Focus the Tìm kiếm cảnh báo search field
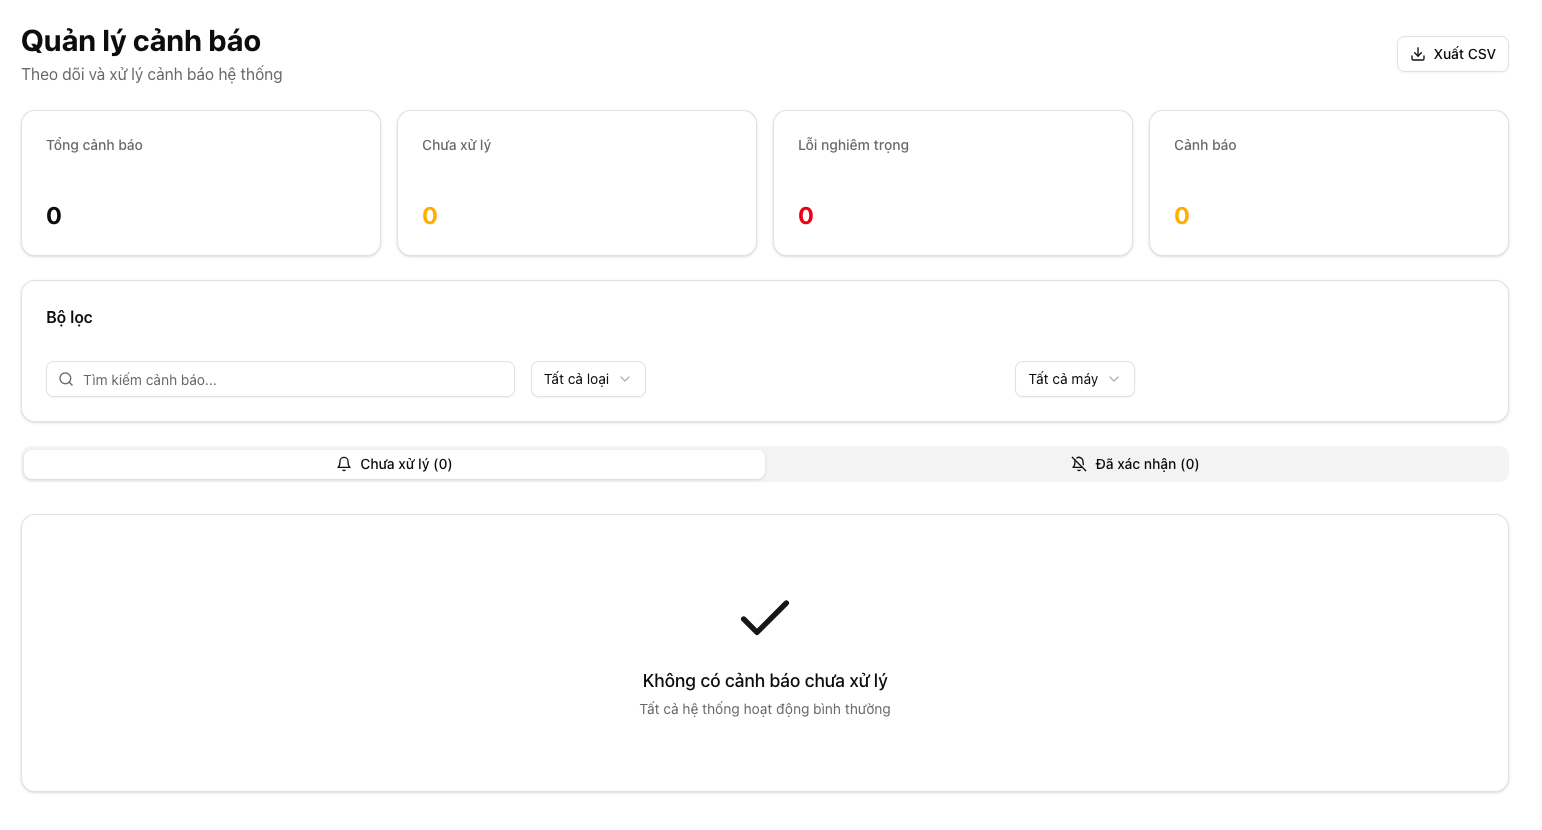This screenshot has width=1542, height=830. pos(290,380)
